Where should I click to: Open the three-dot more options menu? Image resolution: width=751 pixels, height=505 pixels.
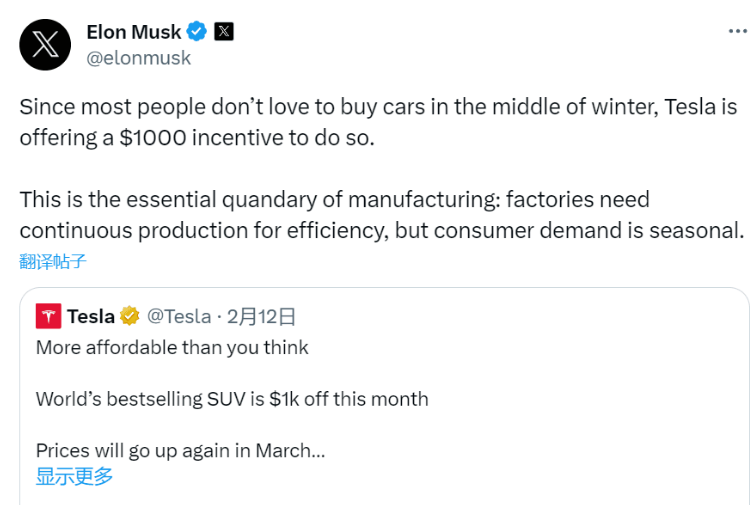(737, 32)
